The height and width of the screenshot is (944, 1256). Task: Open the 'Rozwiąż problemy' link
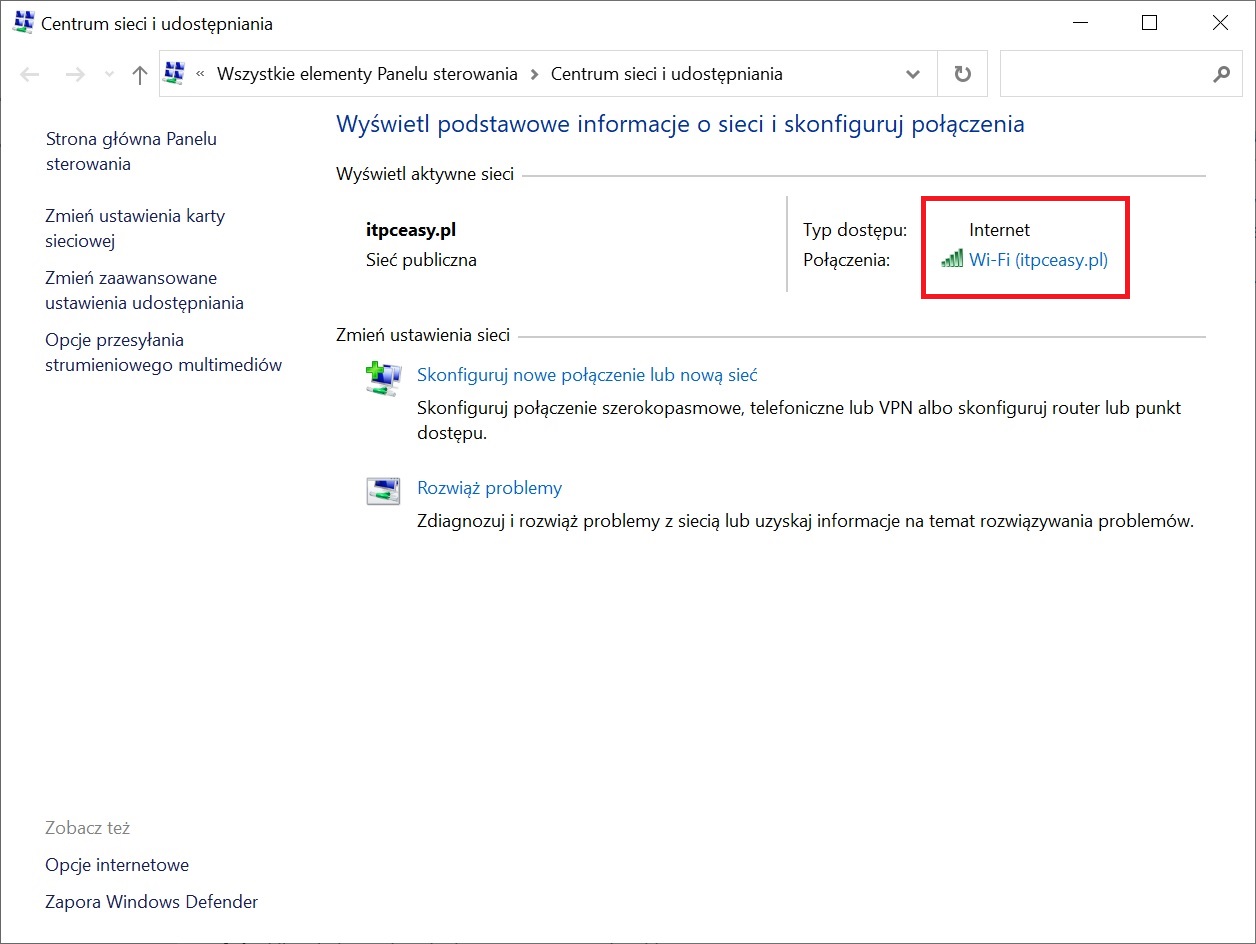pyautogui.click(x=489, y=488)
